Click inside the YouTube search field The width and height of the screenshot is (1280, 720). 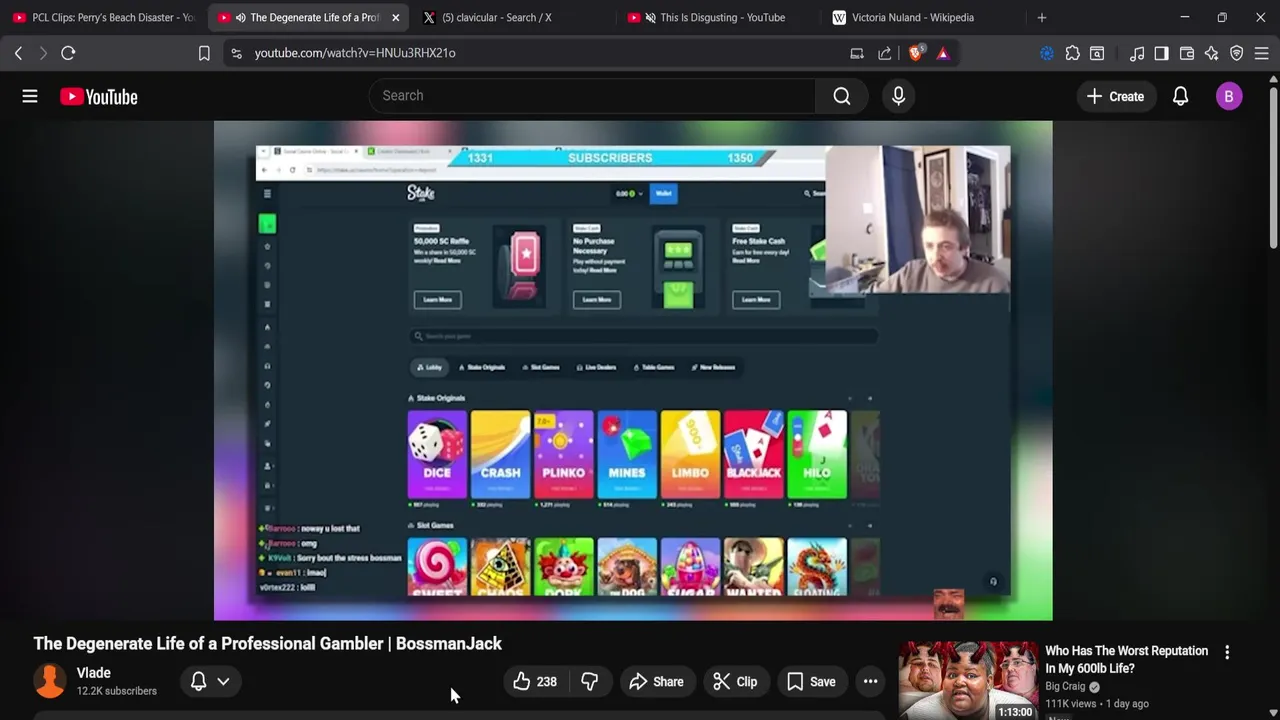point(592,96)
